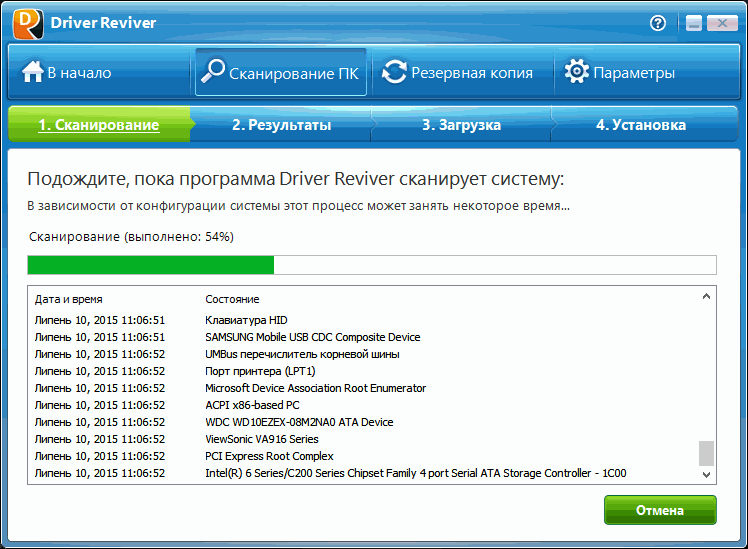
Task: Open the help question mark icon
Action: [658, 23]
